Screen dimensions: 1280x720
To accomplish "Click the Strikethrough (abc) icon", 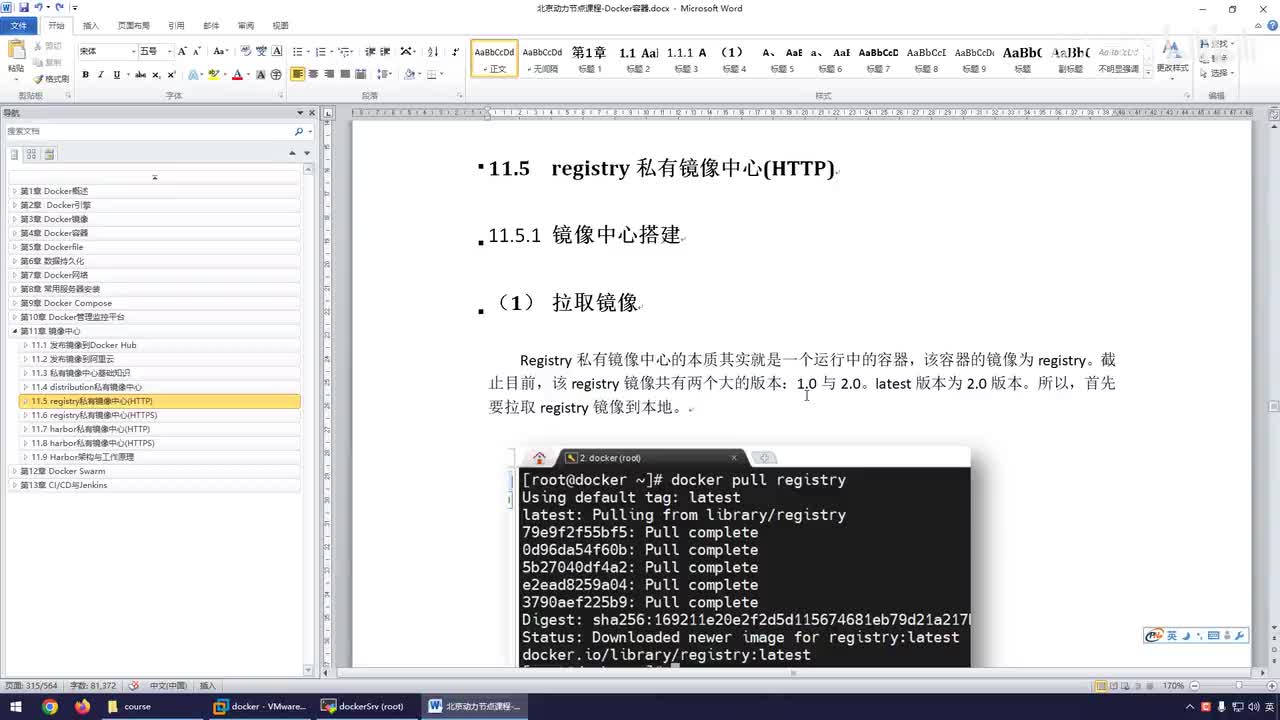I will click(x=140, y=75).
